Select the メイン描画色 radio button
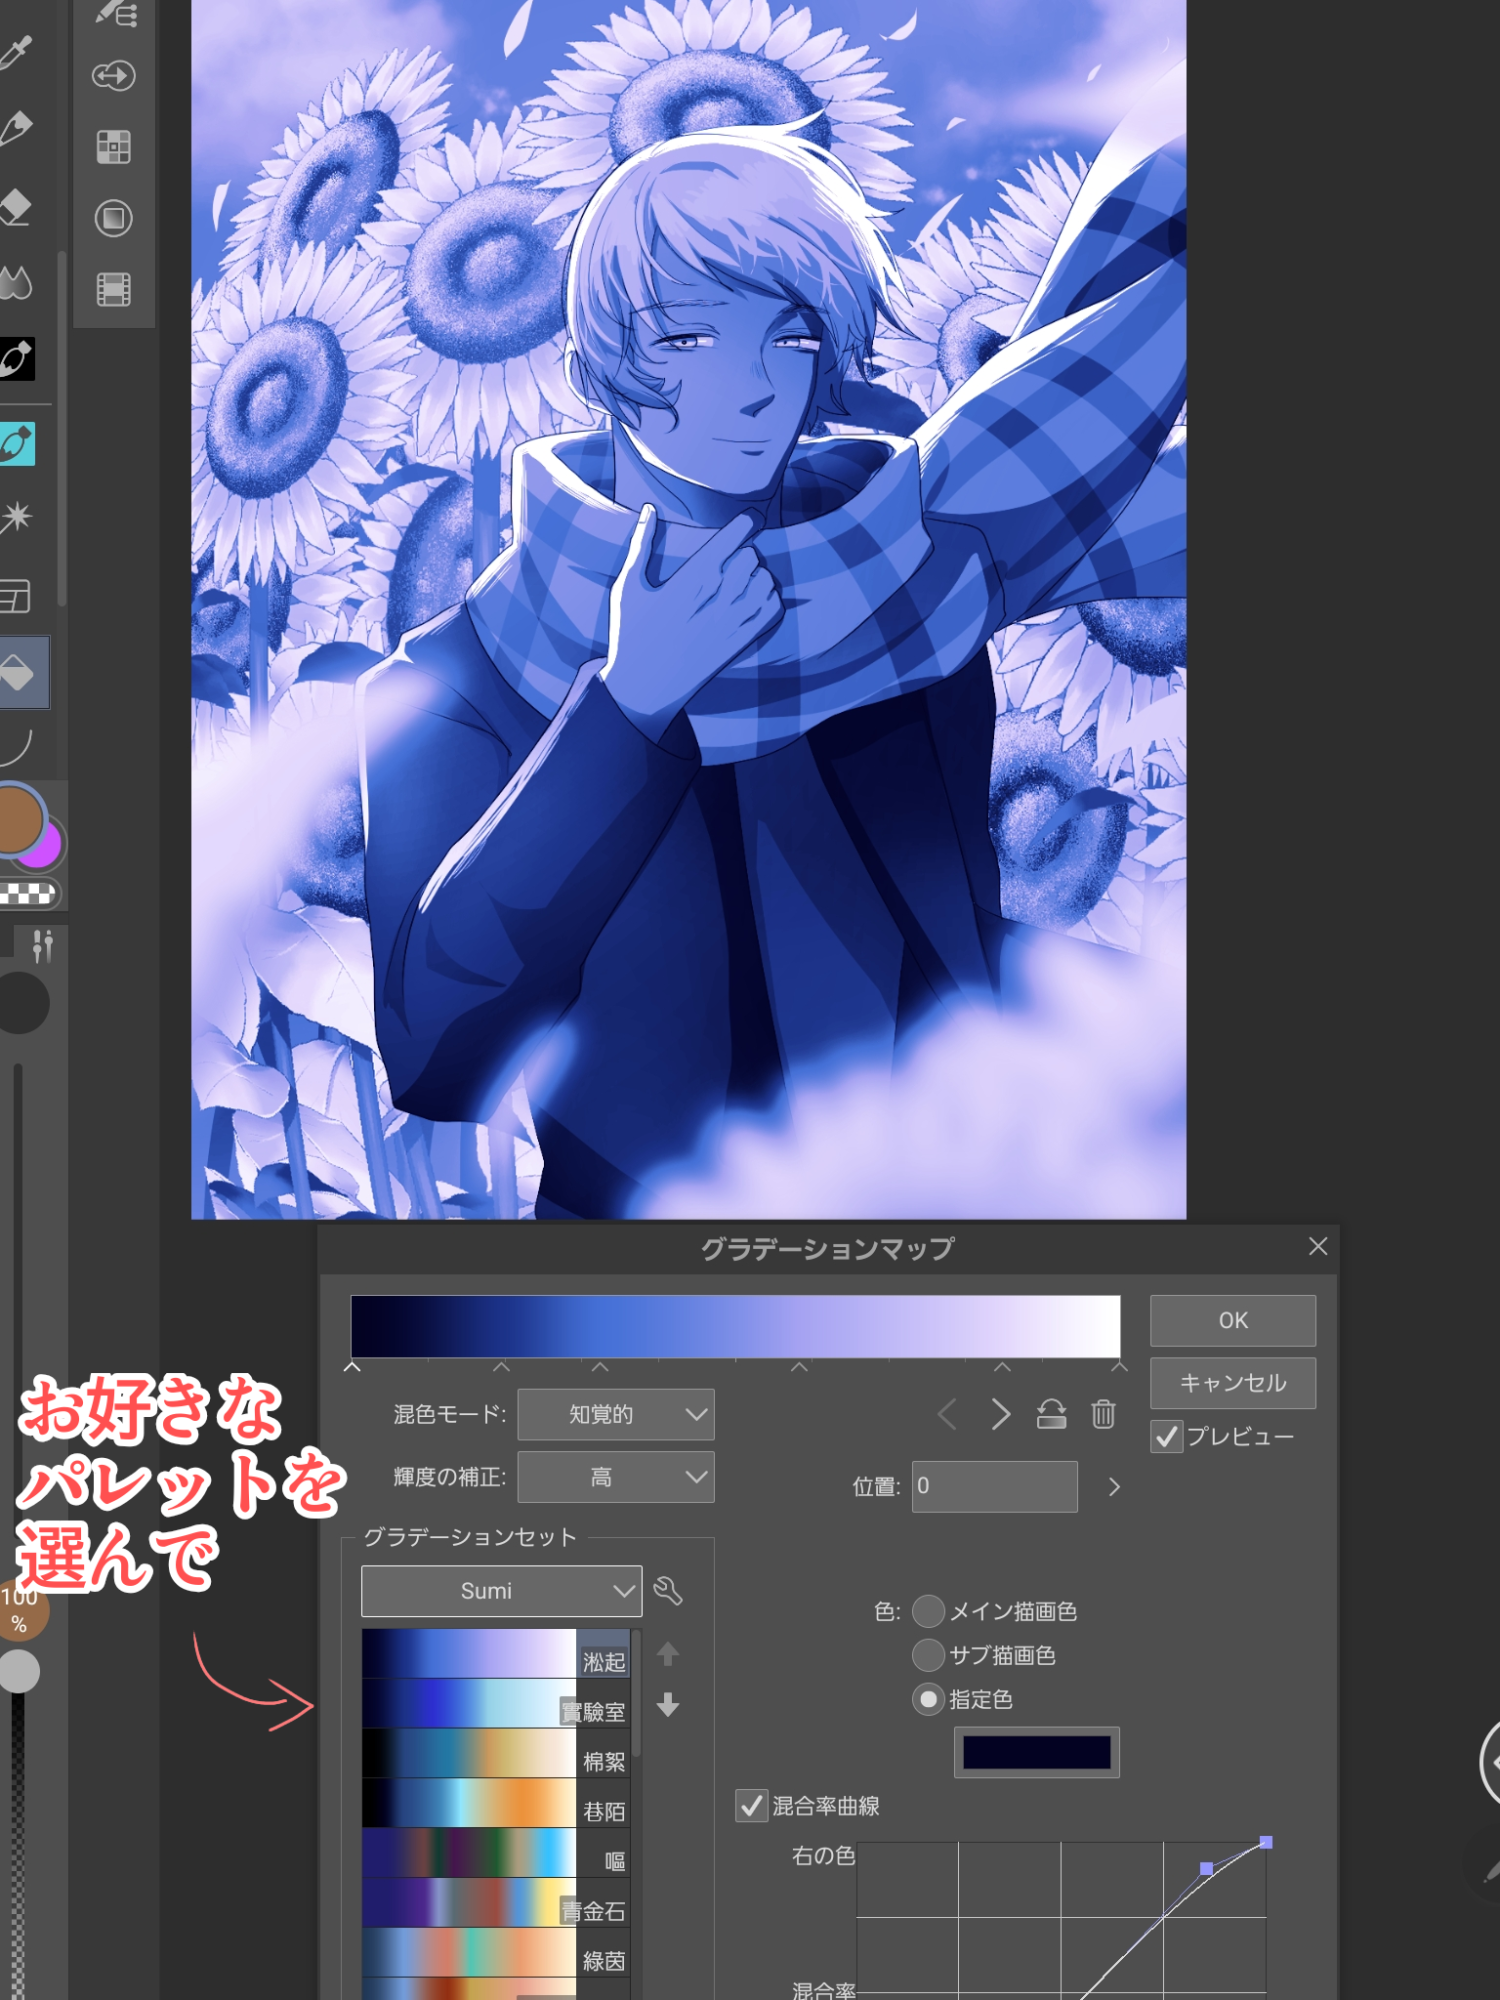1500x2000 pixels. [x=929, y=1611]
